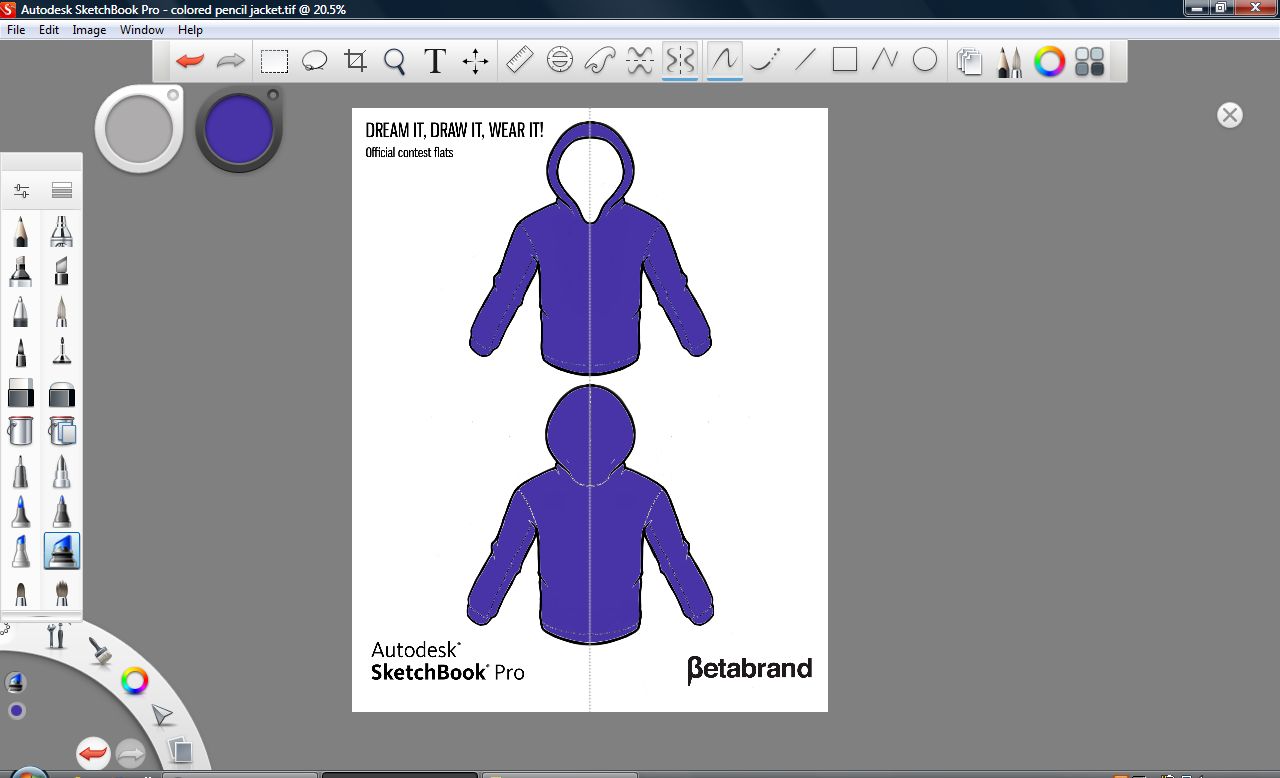Enable the Ellipse guide tool
The height and width of the screenshot is (778, 1280).
560,61
